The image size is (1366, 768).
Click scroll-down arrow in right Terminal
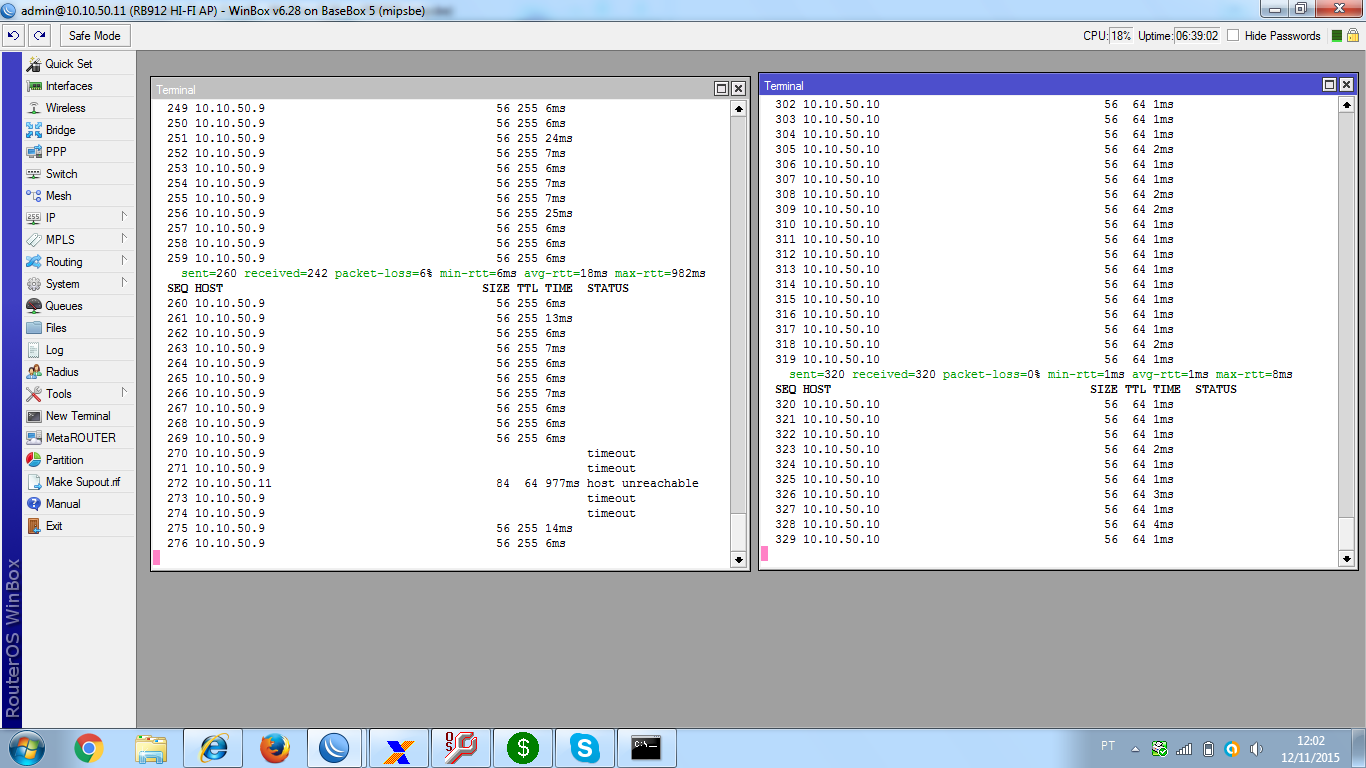pos(1347,558)
